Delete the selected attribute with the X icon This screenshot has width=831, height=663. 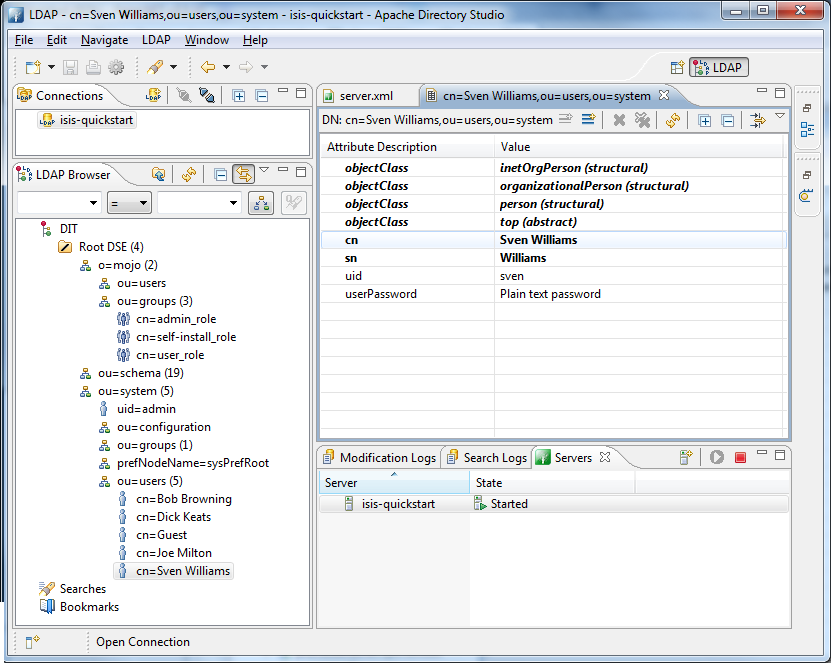pos(619,119)
